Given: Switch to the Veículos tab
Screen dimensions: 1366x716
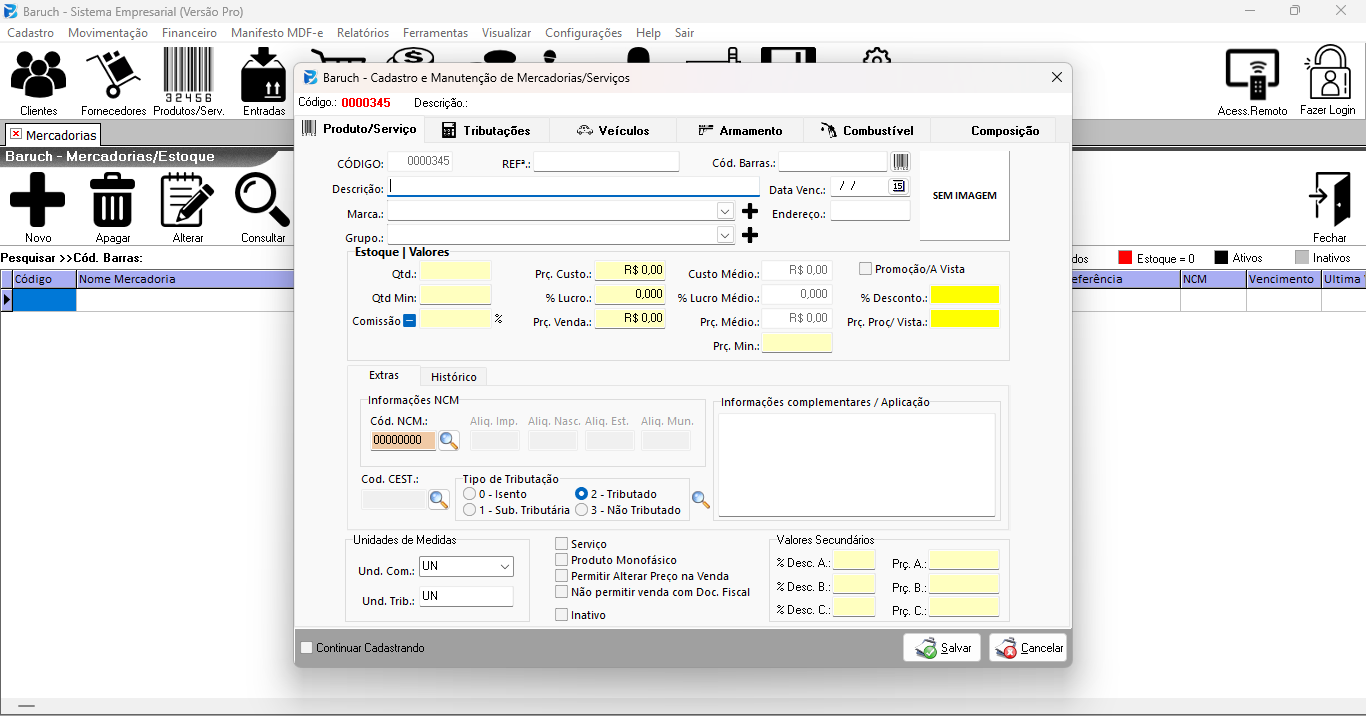Looking at the screenshot, I should coord(613,131).
